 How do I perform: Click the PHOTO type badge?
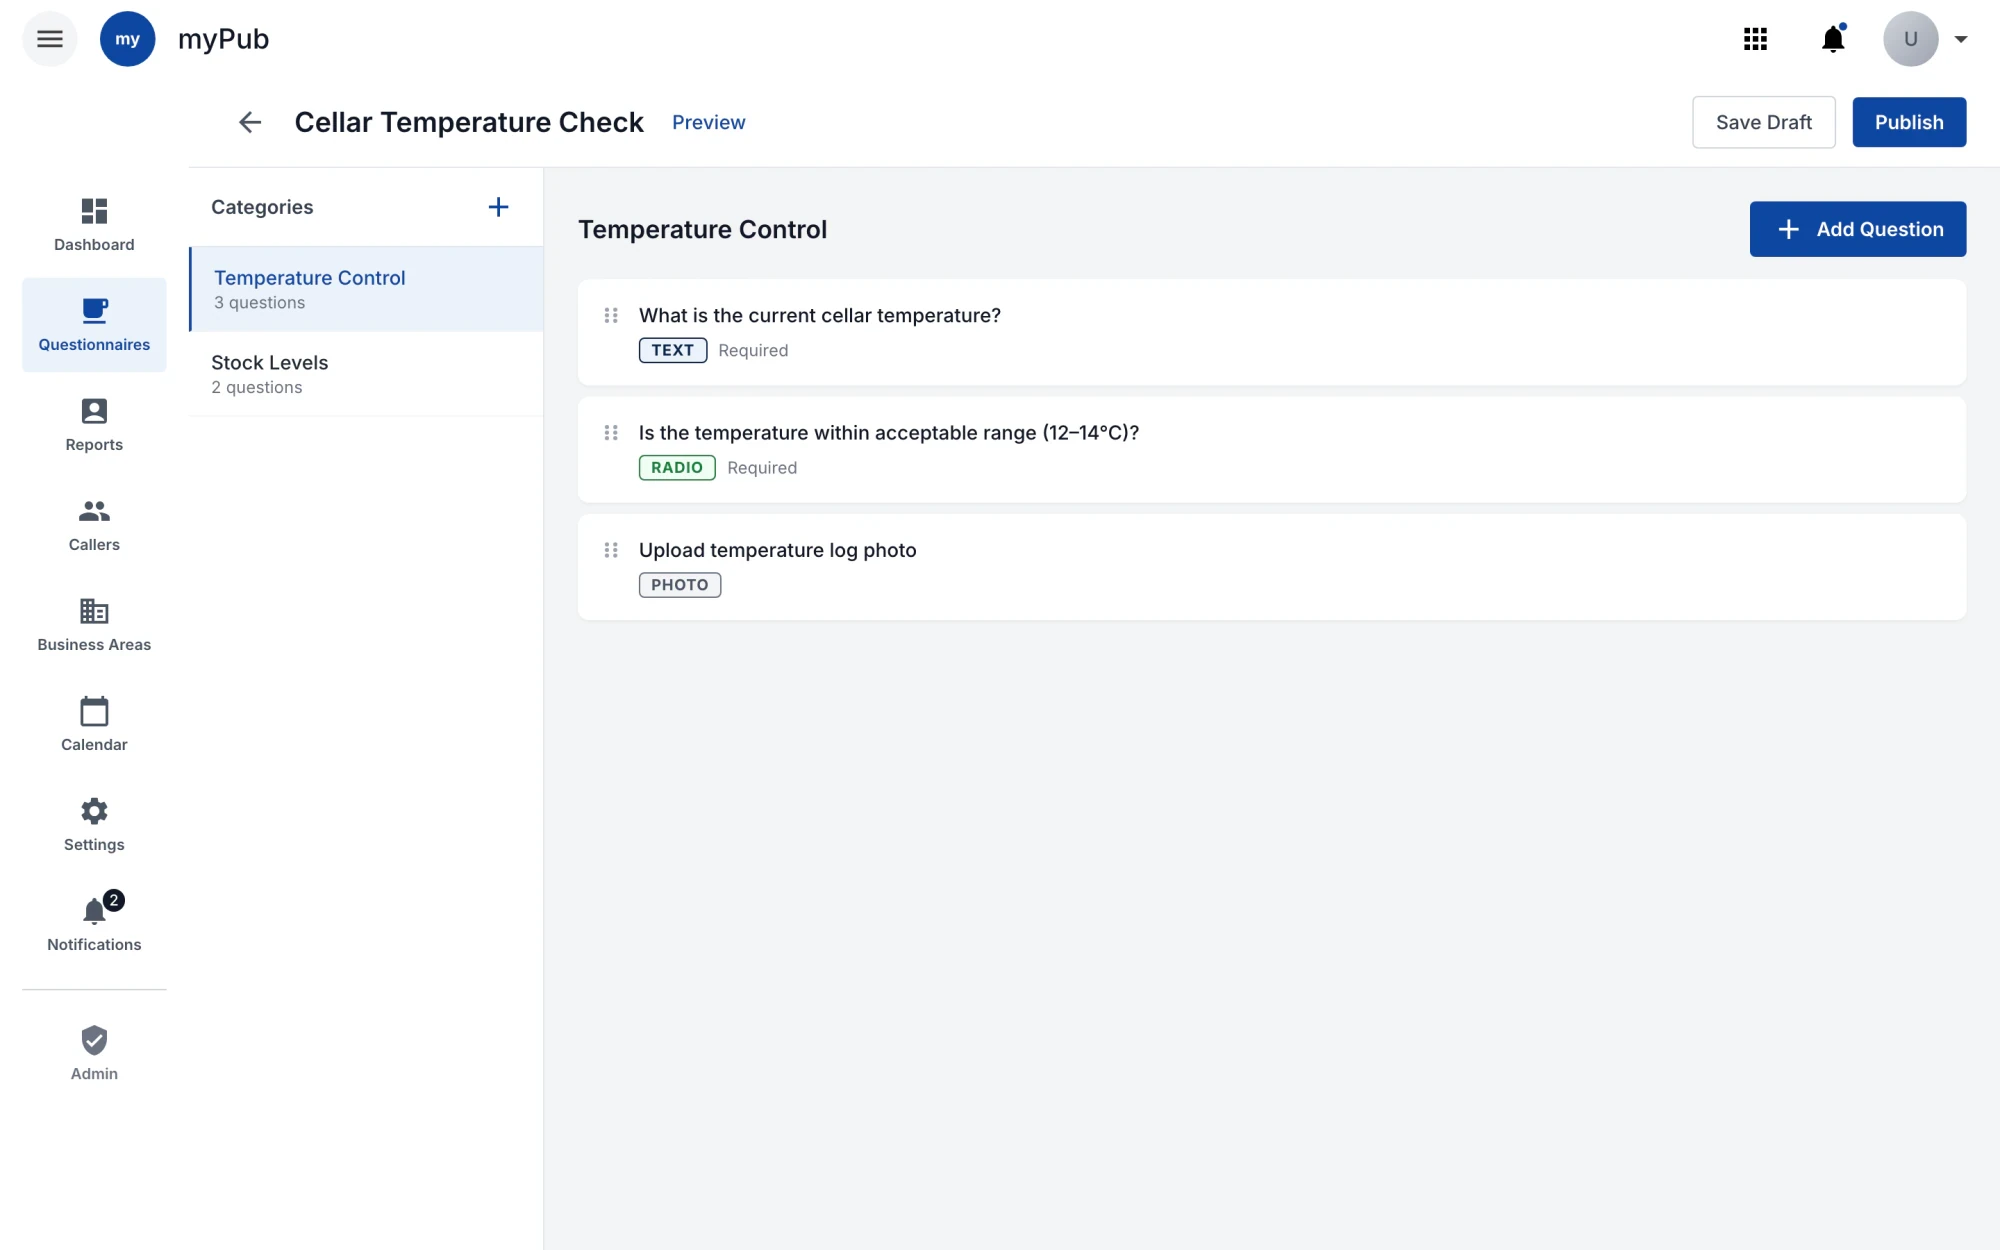(x=680, y=585)
